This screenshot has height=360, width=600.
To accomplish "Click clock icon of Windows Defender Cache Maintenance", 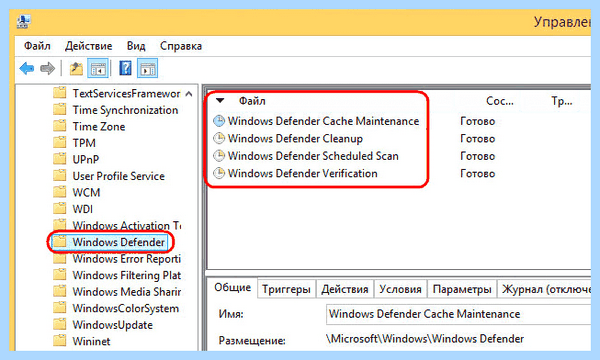I will [x=219, y=121].
